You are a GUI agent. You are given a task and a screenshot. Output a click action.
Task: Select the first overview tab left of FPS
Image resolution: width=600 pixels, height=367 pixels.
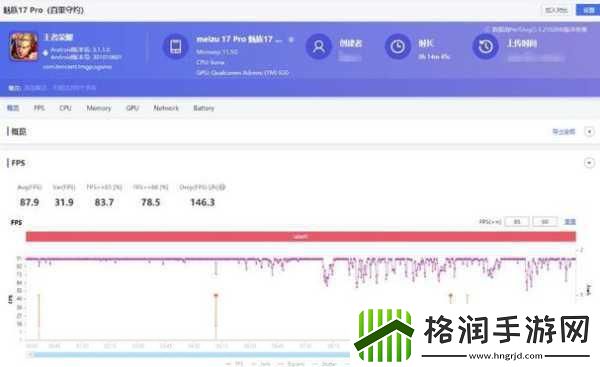tap(13, 108)
